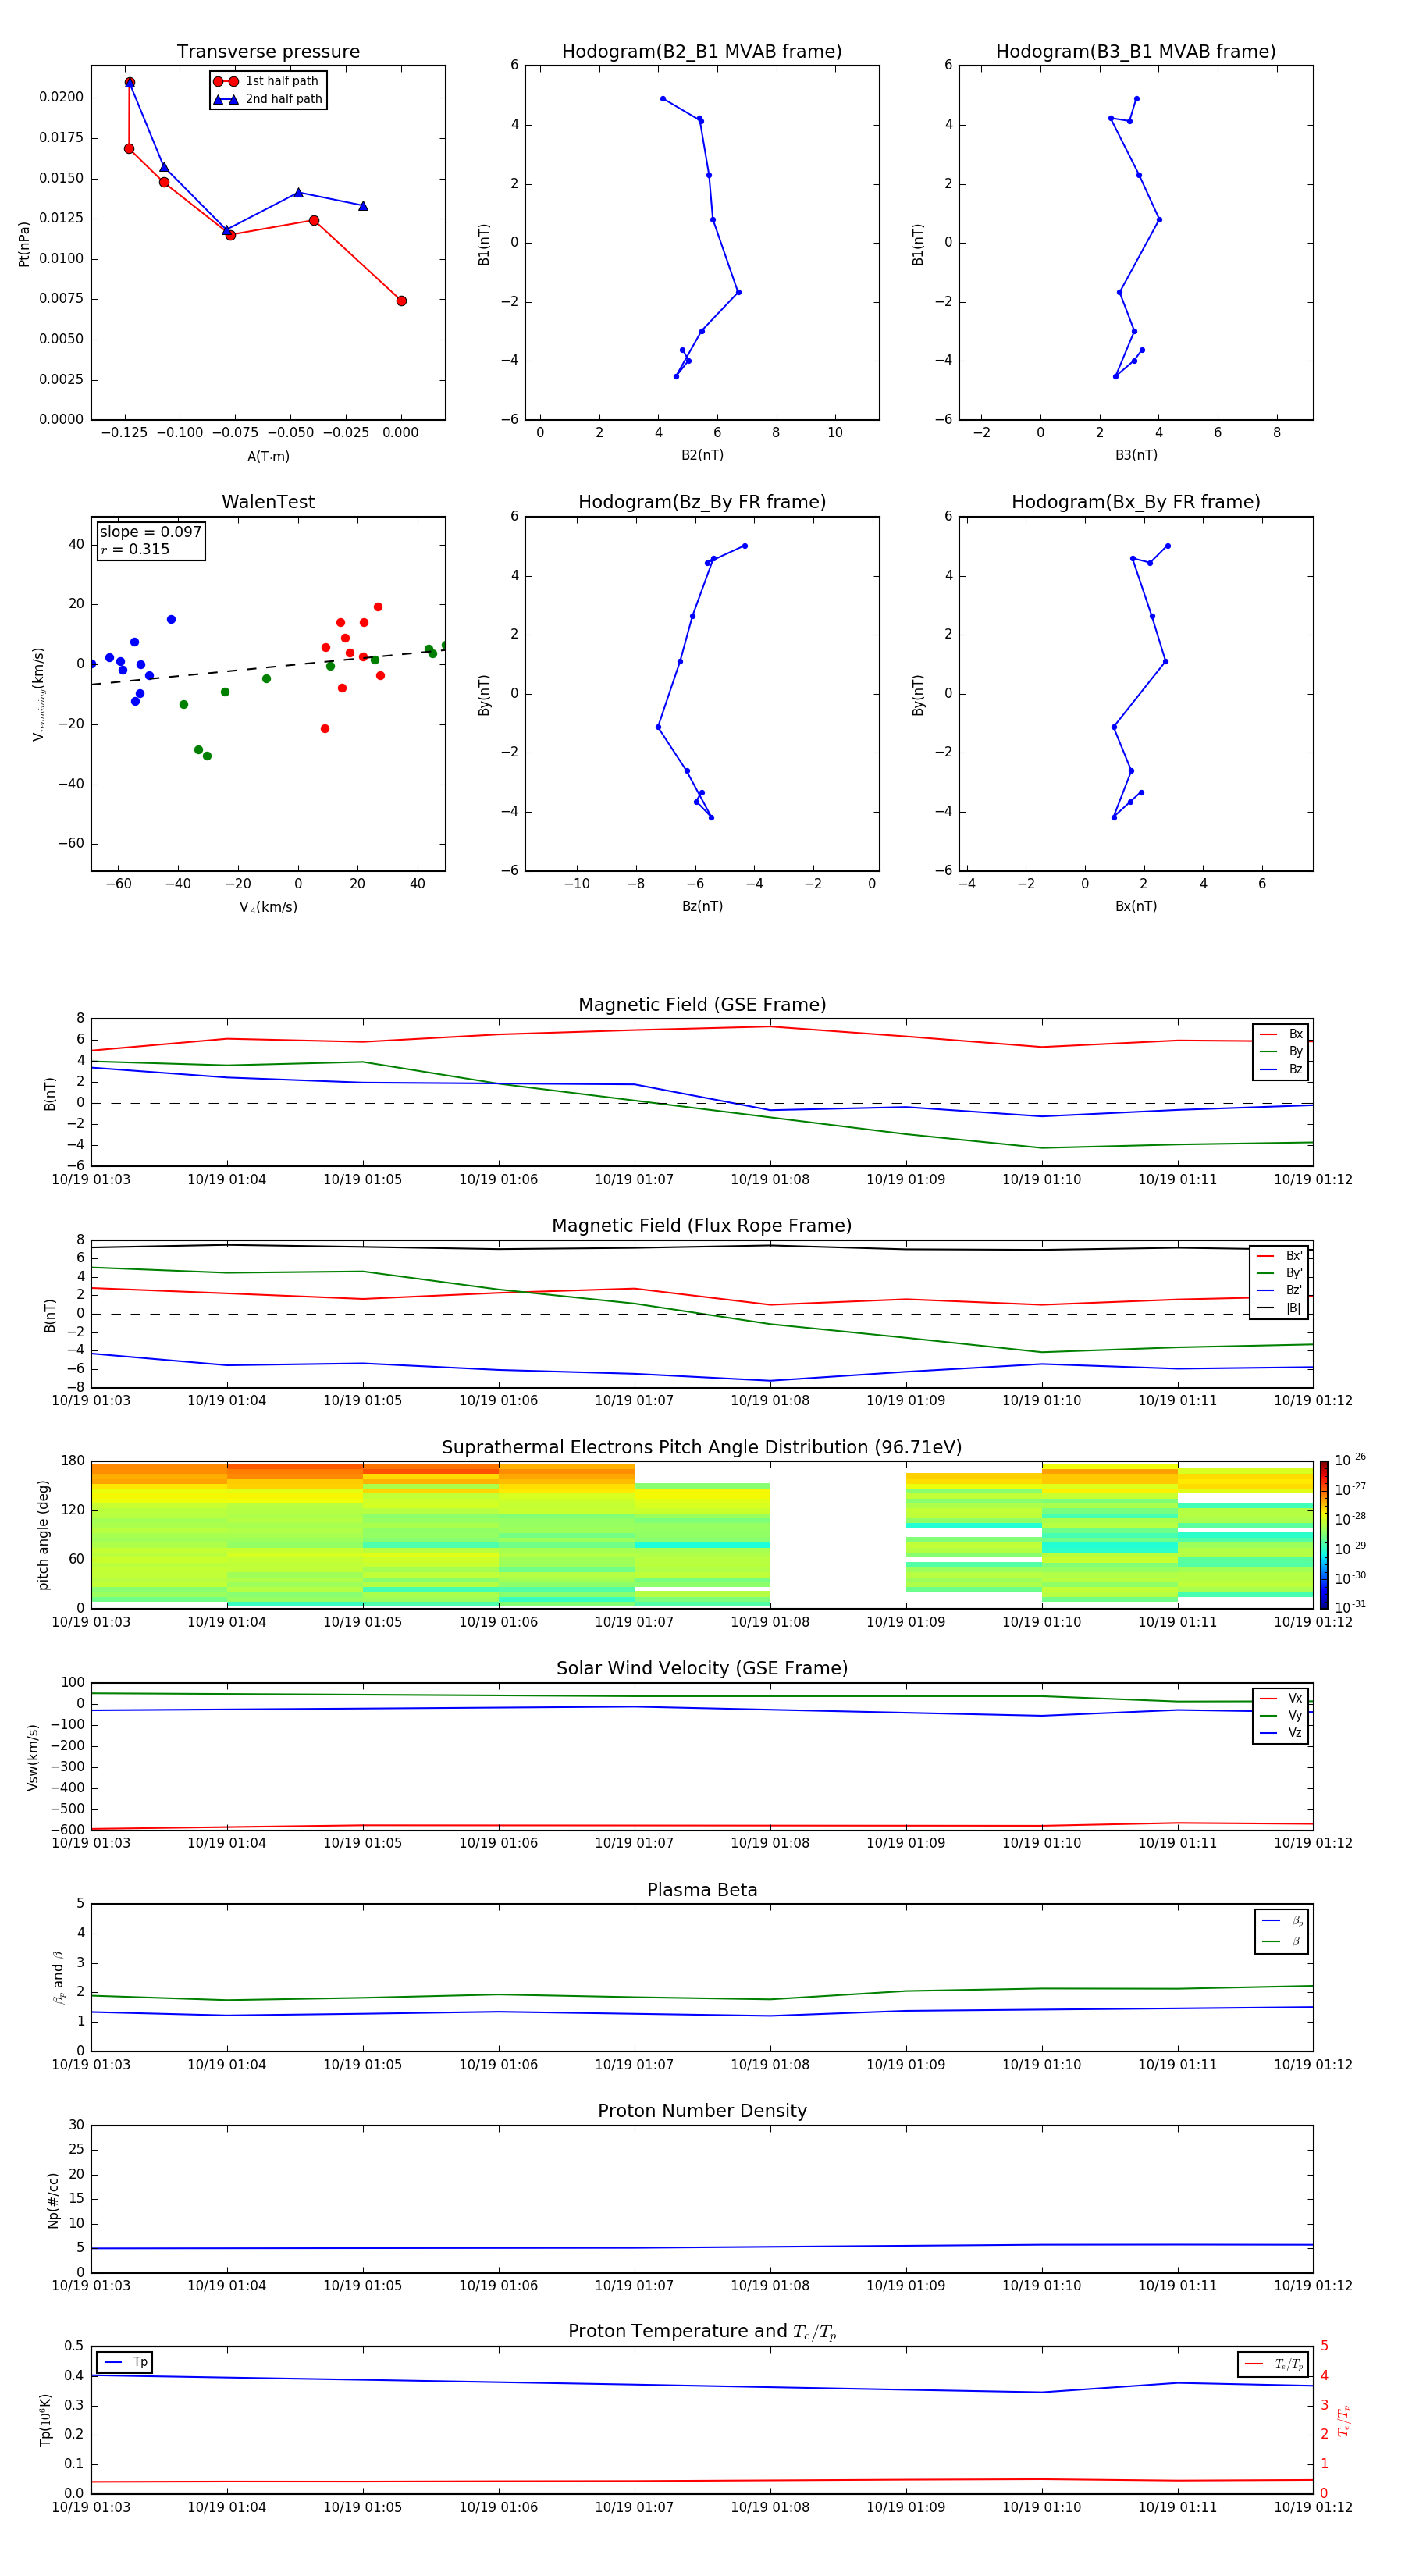This screenshot has height=2576, width=1405.
Task: Click the 'Hodogram(B3_B1 MVAB frame)' title
Action: click(1136, 52)
